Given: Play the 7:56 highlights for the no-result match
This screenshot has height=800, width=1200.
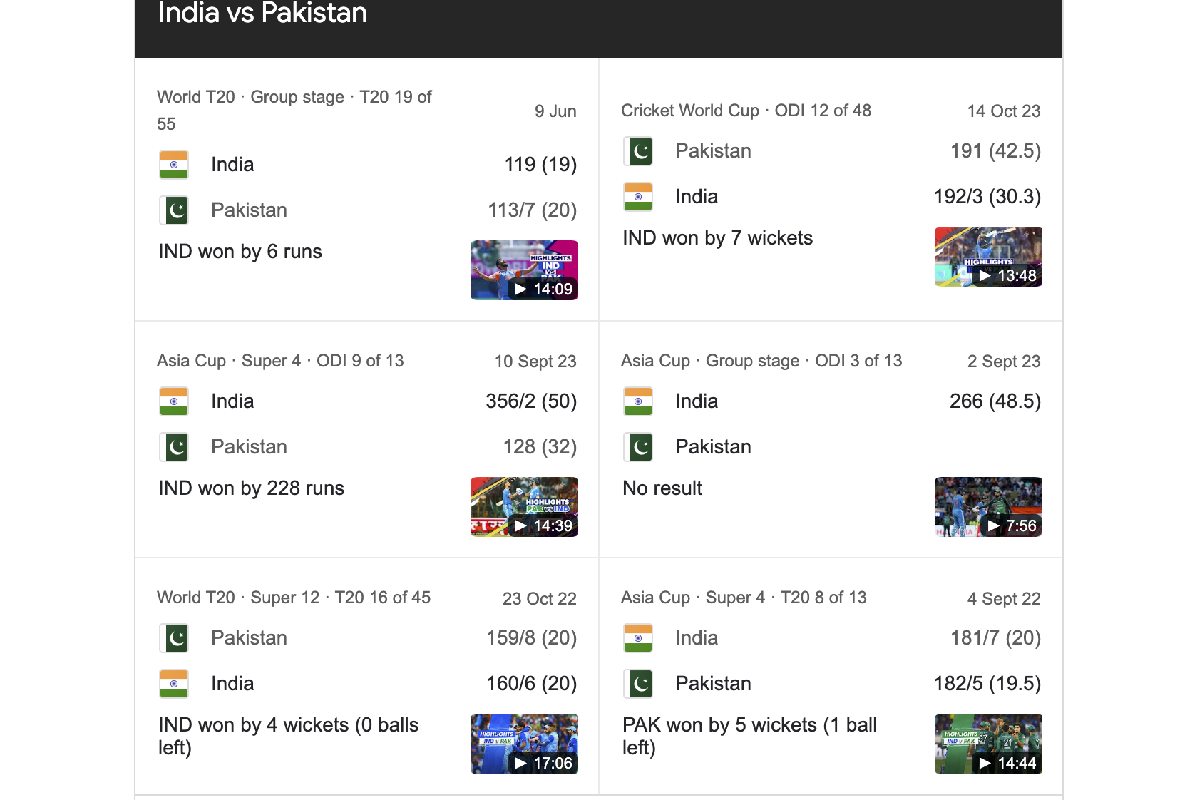Looking at the screenshot, I should tap(988, 507).
